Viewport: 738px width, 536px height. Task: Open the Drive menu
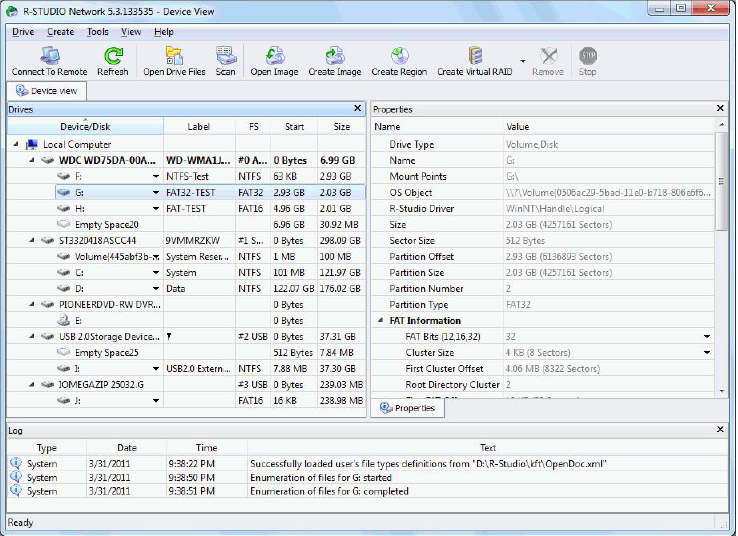[x=23, y=32]
